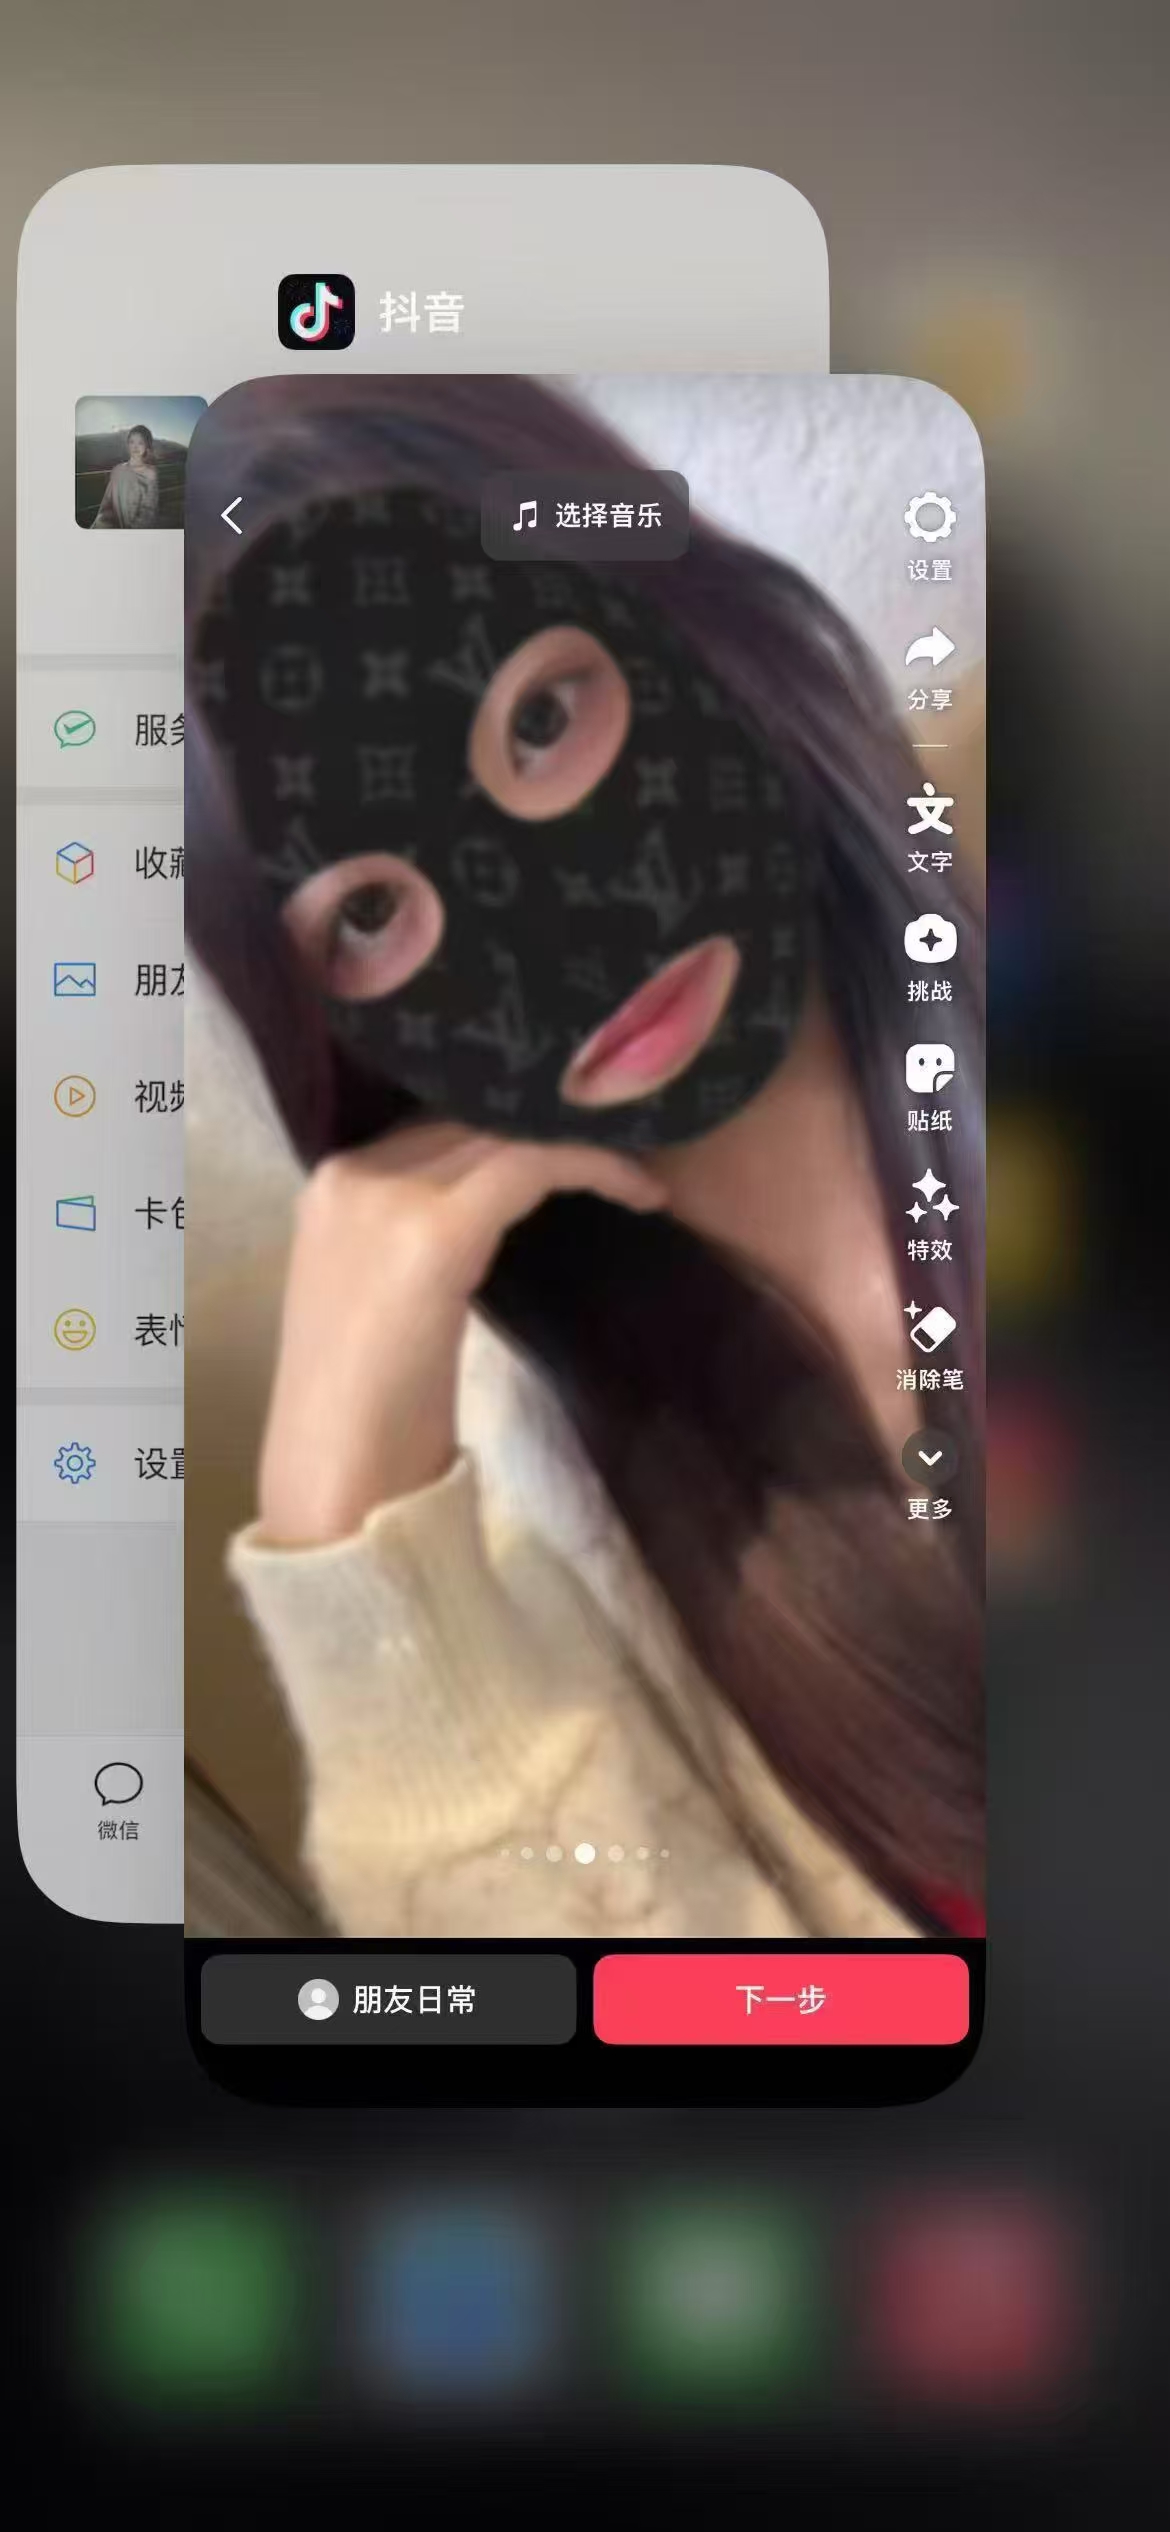
Task: Open the 特效 effects tool
Action: point(930,1197)
